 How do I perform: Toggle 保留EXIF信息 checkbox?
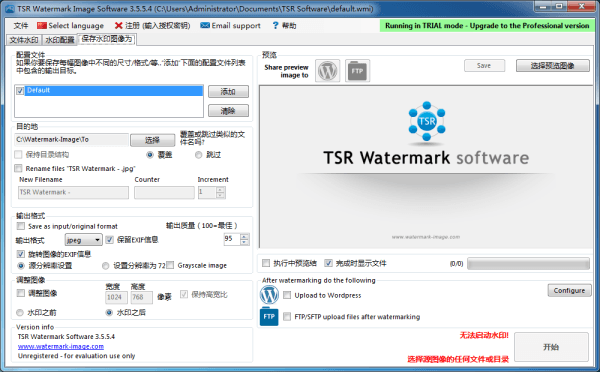point(109,240)
